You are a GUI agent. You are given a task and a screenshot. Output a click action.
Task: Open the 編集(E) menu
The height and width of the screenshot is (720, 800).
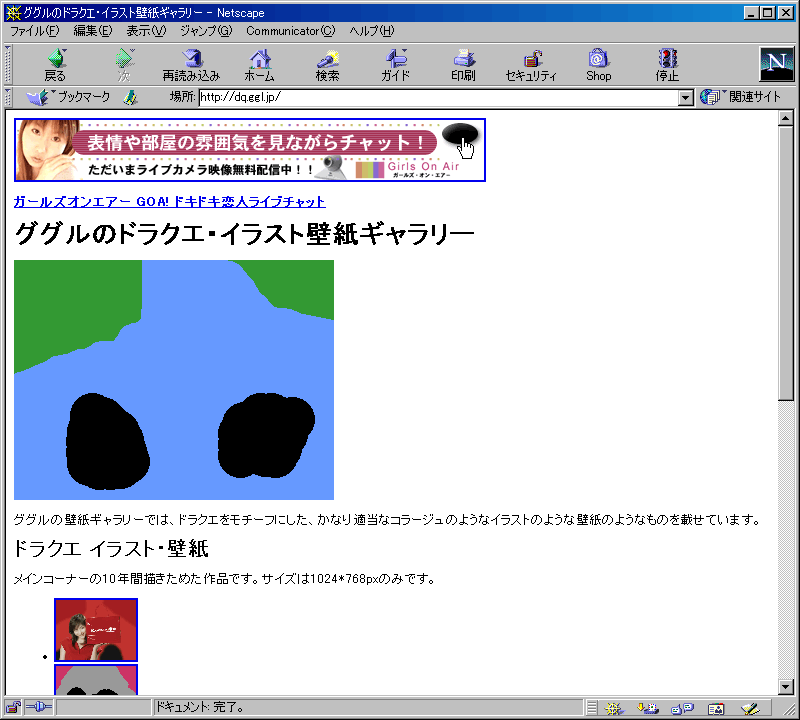pyautogui.click(x=93, y=31)
